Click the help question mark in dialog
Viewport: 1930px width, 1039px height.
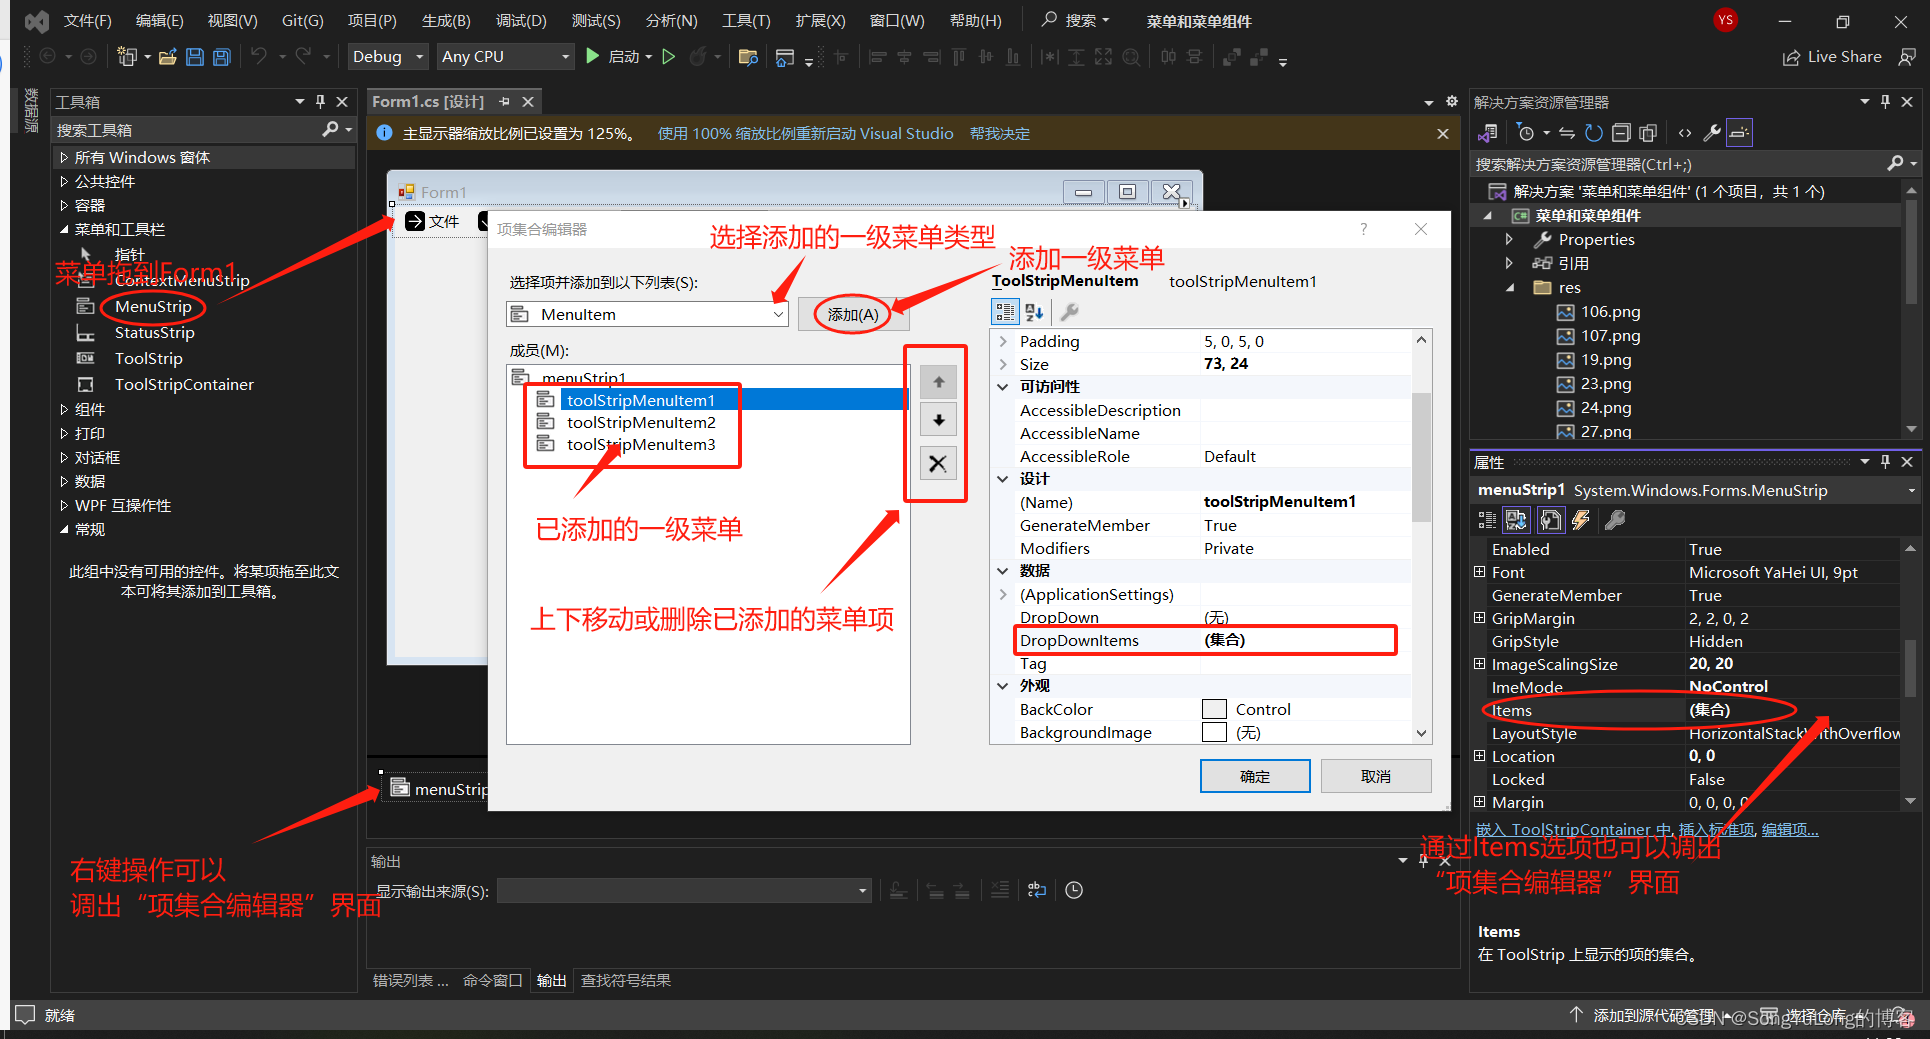pyautogui.click(x=1363, y=229)
